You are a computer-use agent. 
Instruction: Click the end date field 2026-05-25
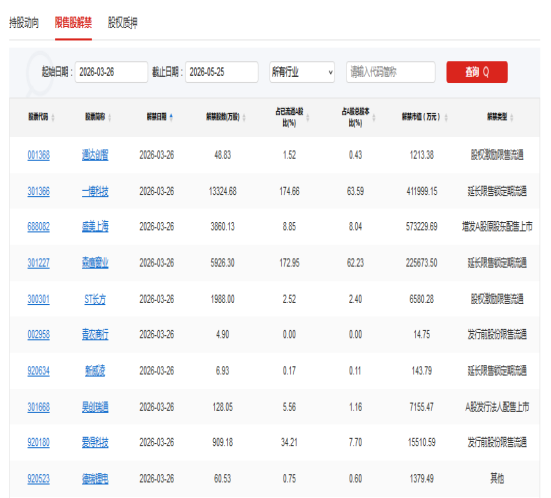point(222,72)
